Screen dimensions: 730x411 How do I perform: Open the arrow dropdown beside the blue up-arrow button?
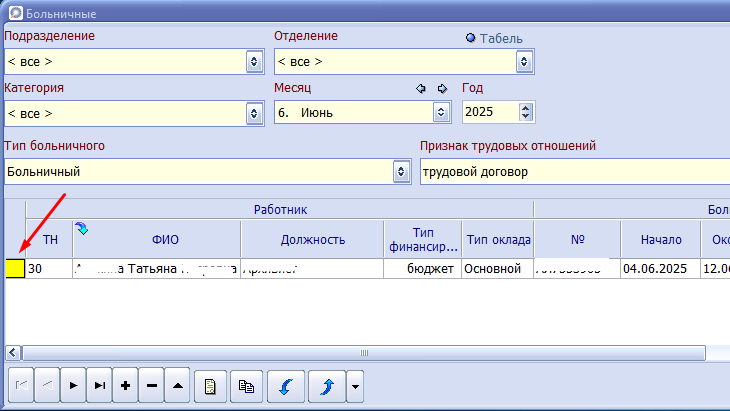click(355, 386)
